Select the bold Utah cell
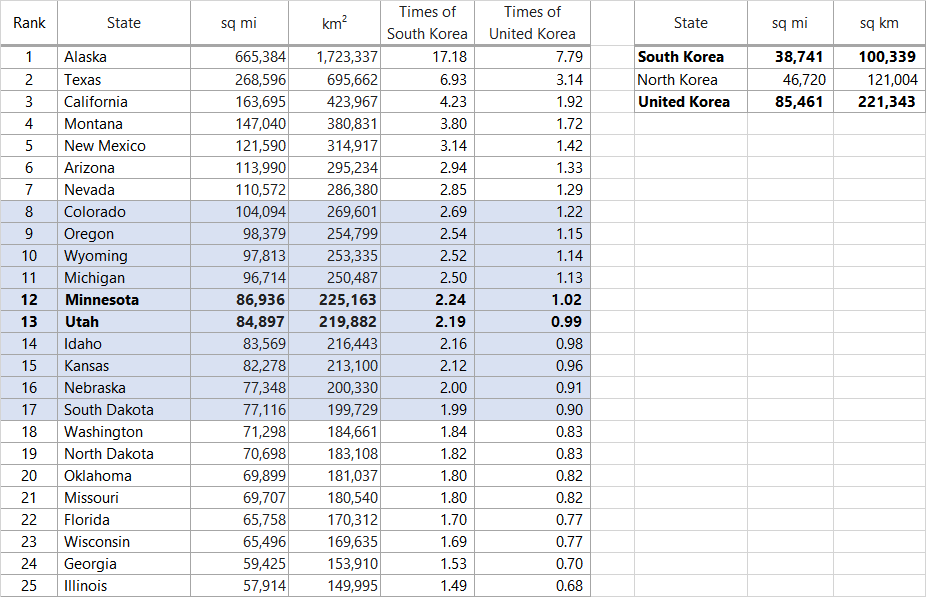The height and width of the screenshot is (597, 926). [123, 322]
